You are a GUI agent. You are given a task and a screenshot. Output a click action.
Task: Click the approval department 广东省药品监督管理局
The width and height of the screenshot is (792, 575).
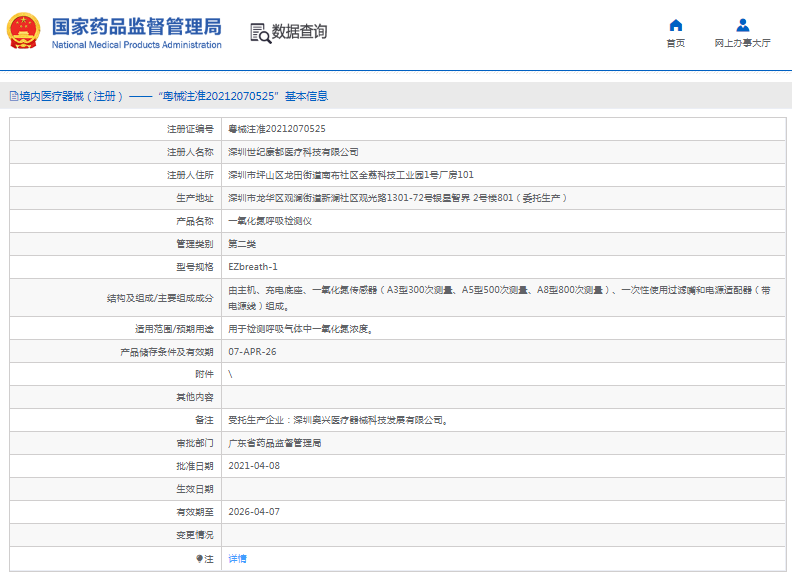pos(275,443)
